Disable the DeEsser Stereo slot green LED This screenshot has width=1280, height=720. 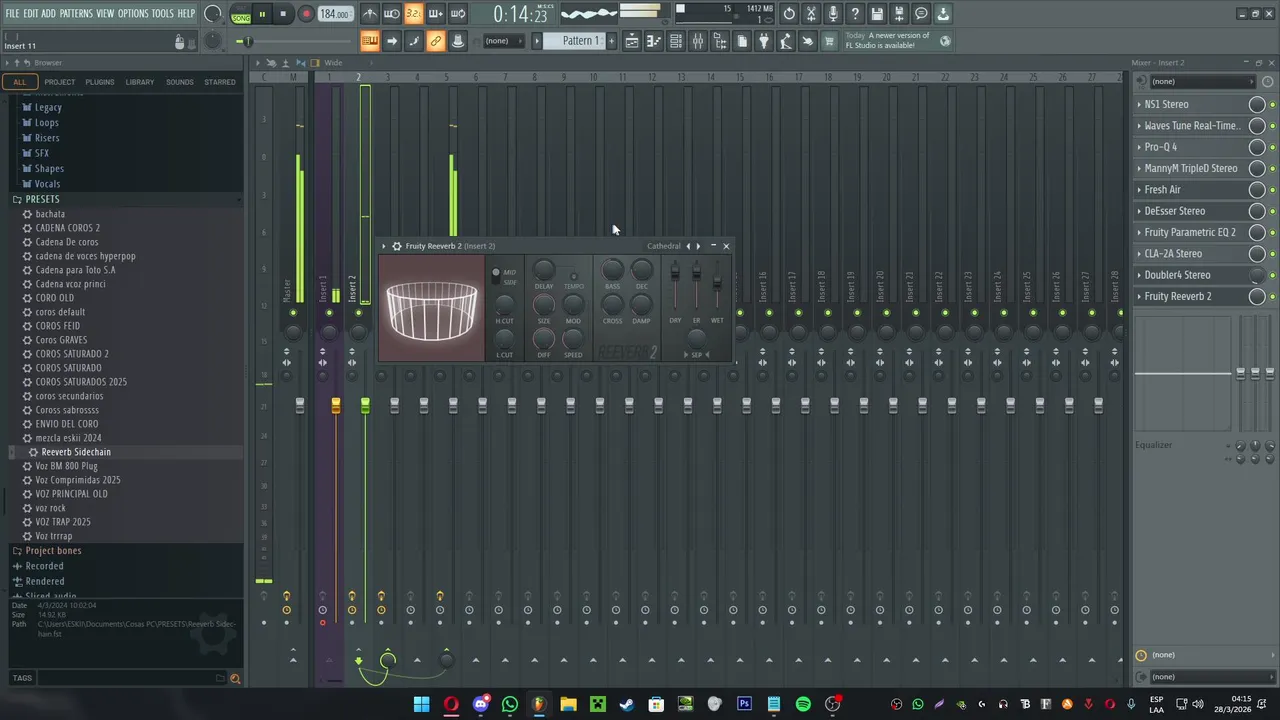coord(1272,212)
